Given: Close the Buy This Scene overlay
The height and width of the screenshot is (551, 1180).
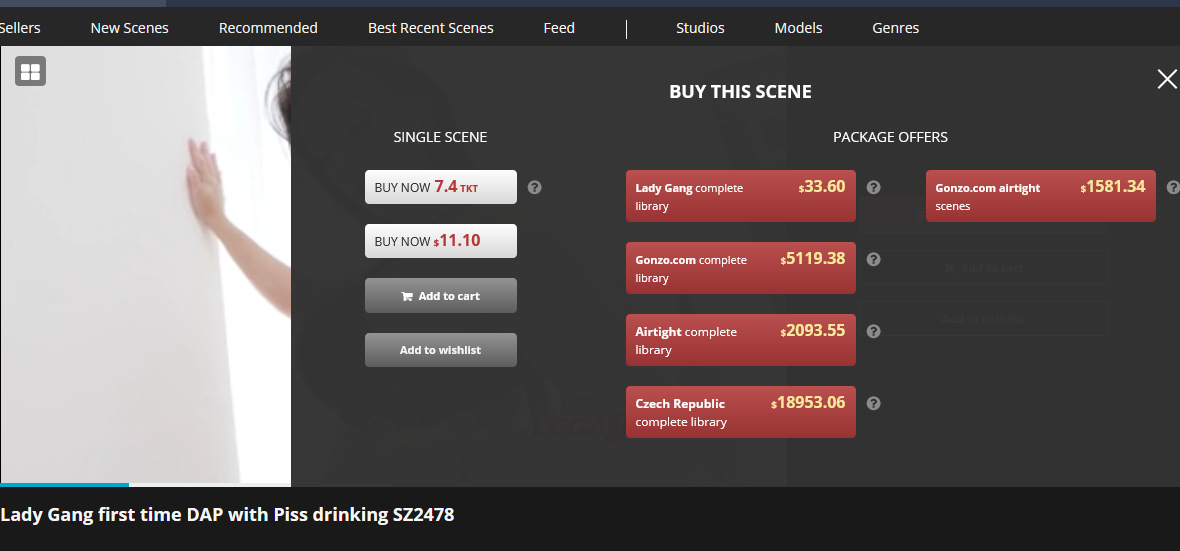Looking at the screenshot, I should 1166,80.
